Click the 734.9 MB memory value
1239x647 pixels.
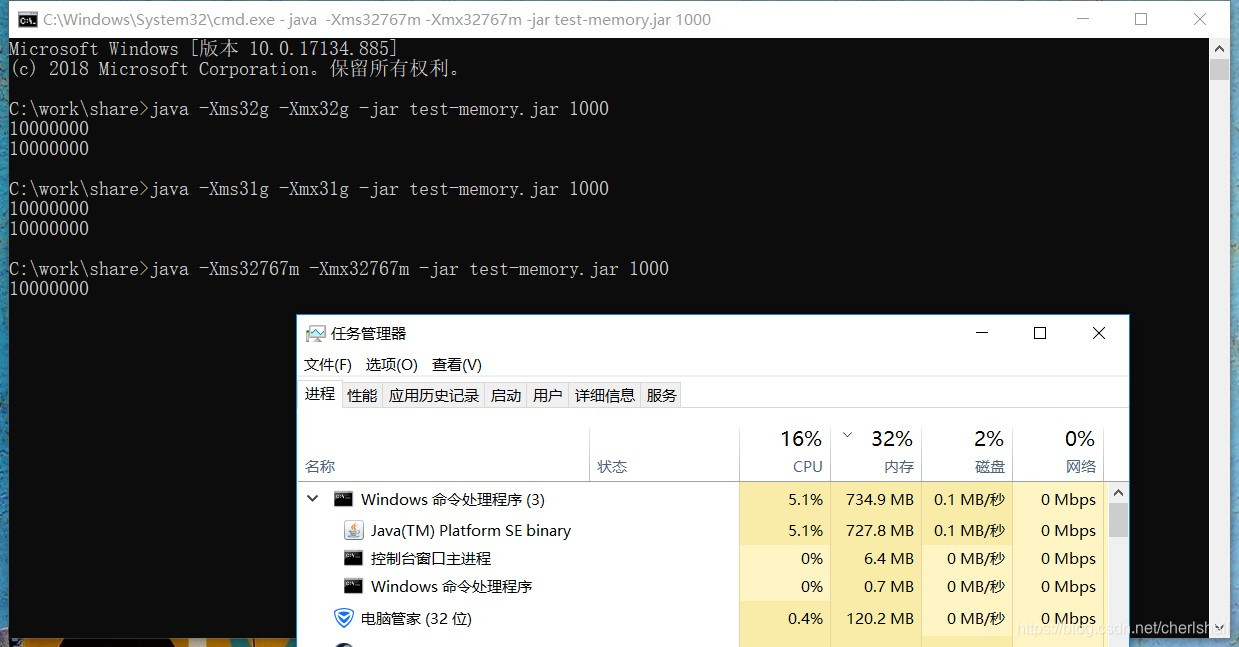[x=880, y=499]
